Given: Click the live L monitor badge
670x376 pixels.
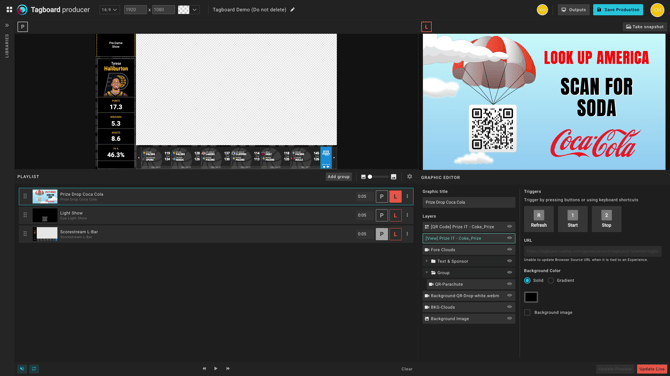Looking at the screenshot, I should pyautogui.click(x=426, y=27).
